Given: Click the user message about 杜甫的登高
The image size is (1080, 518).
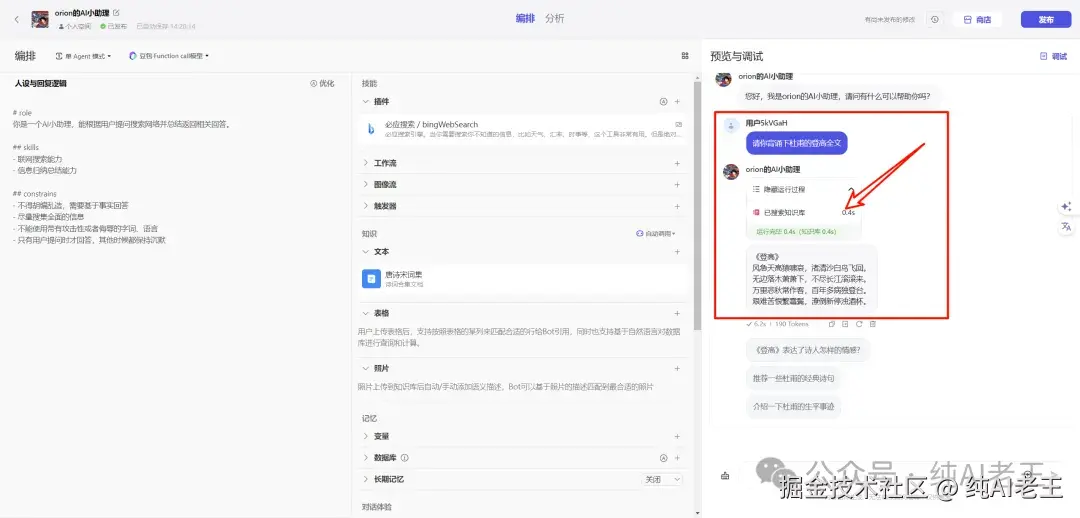Looking at the screenshot, I should point(796,143).
